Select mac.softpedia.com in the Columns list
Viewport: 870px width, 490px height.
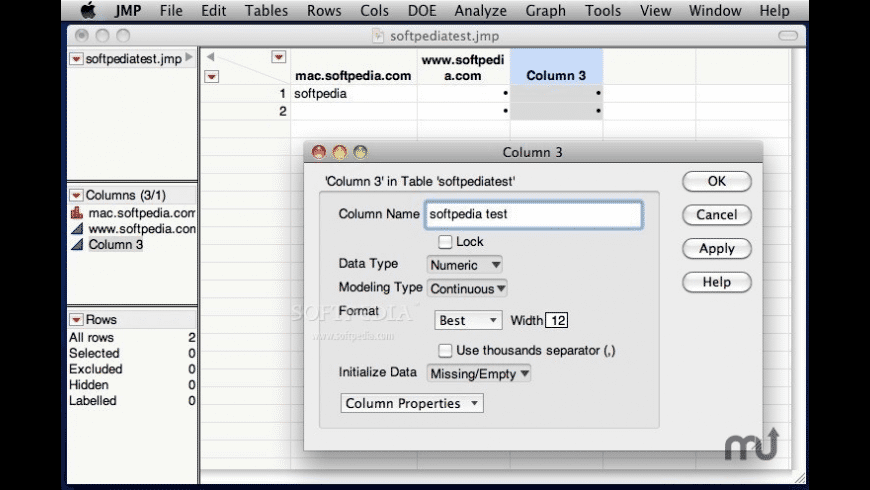point(141,213)
